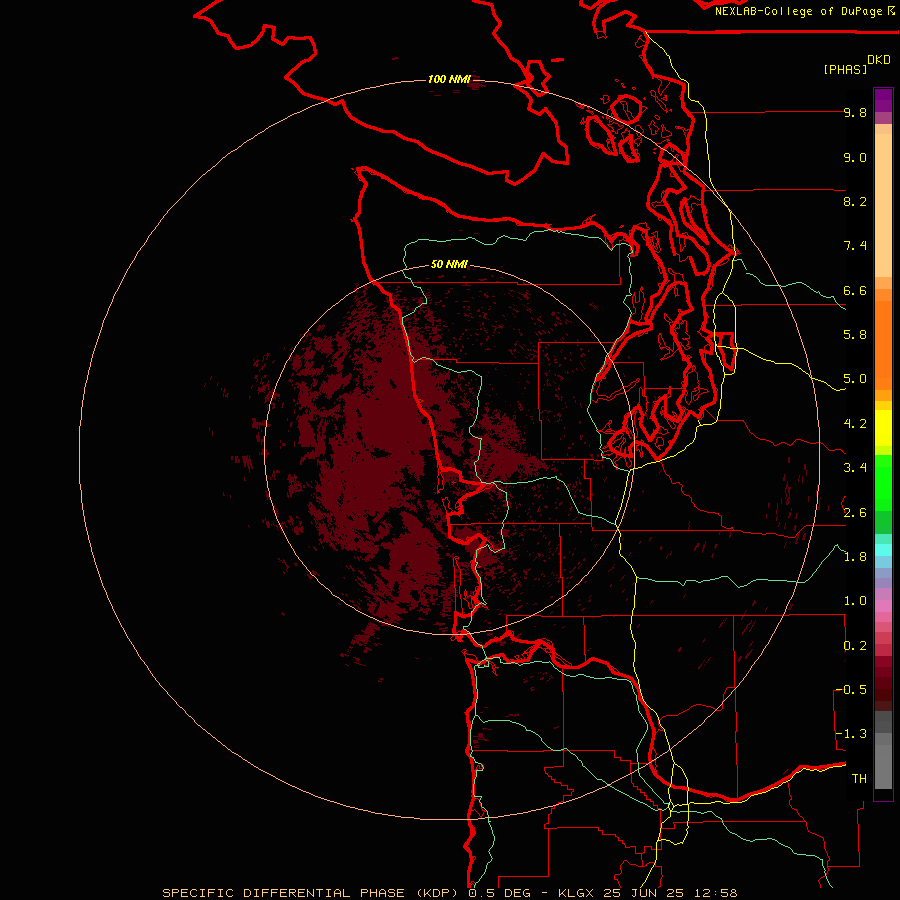The width and height of the screenshot is (900, 900).
Task: Click the 2.6 legend value
Action: click(855, 513)
